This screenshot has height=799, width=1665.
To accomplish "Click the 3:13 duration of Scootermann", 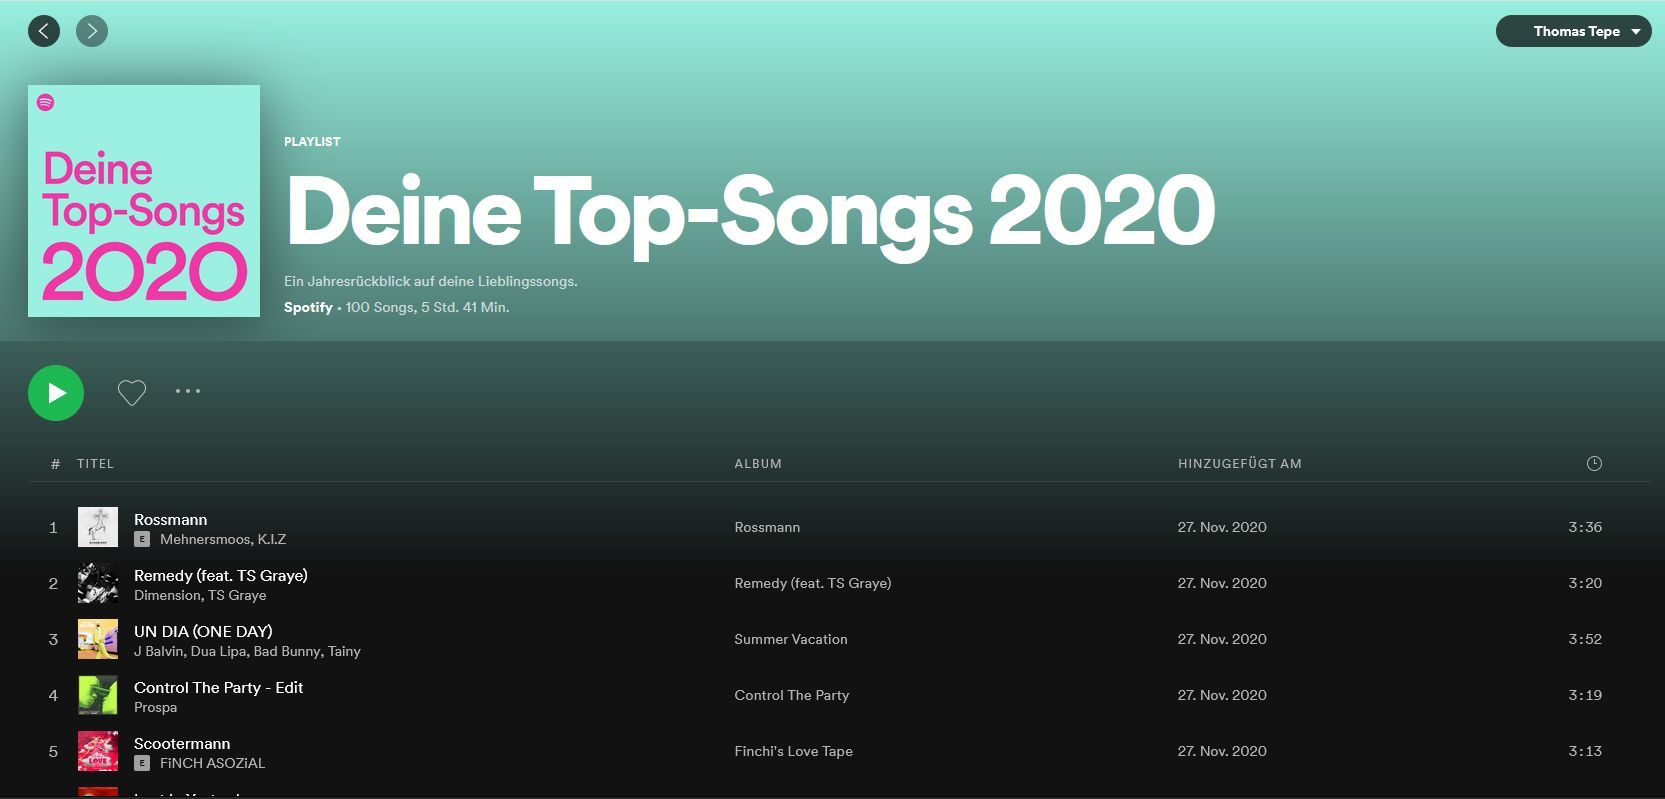I will pos(1585,751).
